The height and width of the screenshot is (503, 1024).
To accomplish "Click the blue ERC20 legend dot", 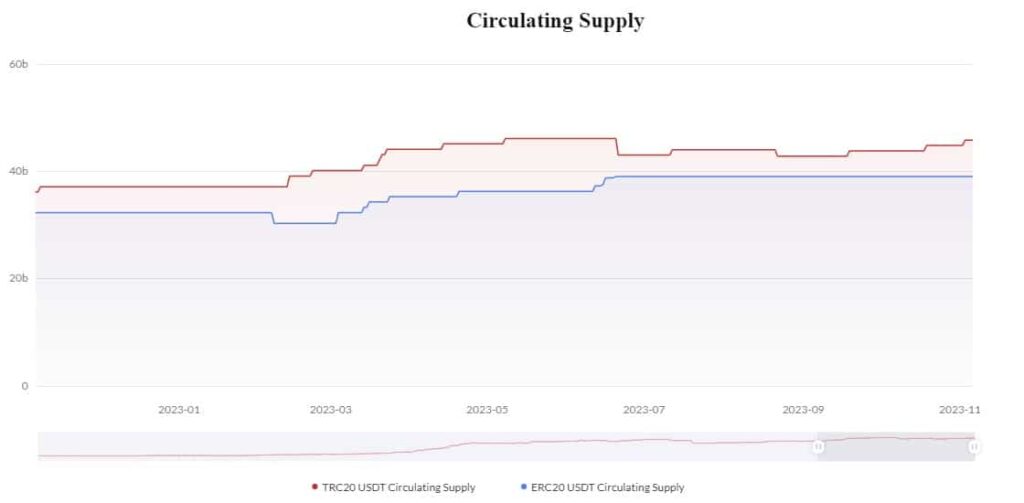I will 524,488.
